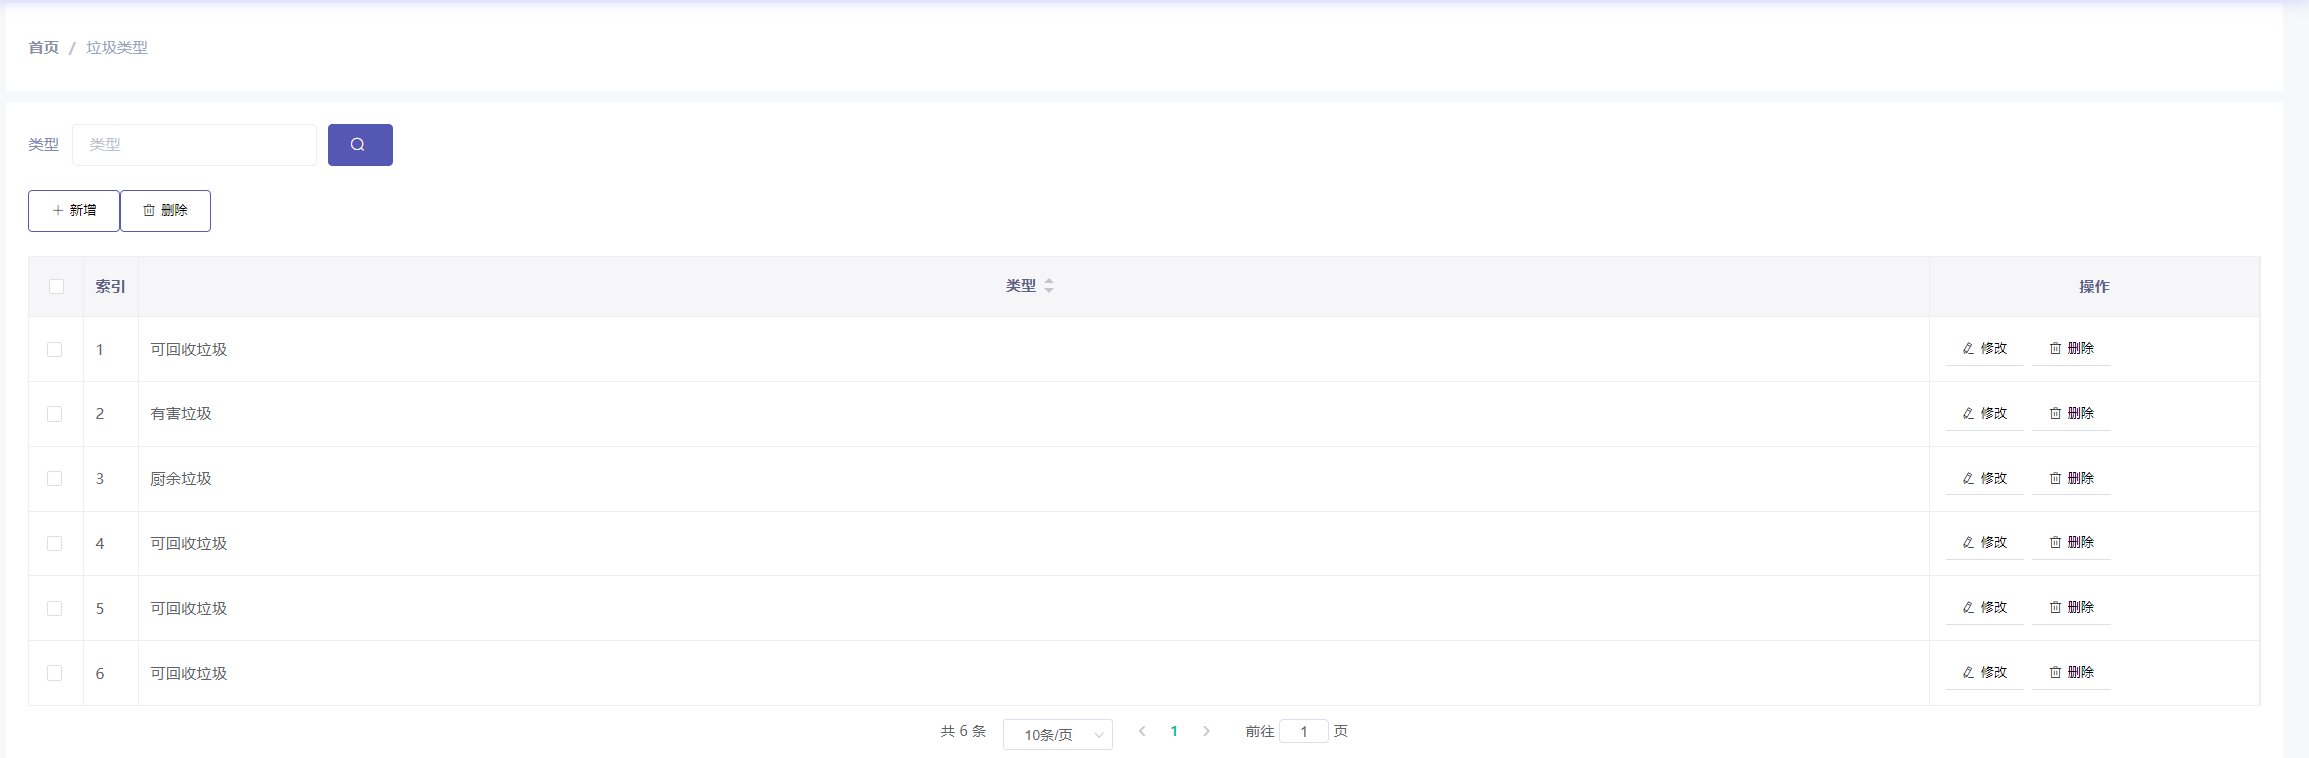Select page 1 in pagination
Viewport: 2309px width, 758px height.
(1174, 732)
